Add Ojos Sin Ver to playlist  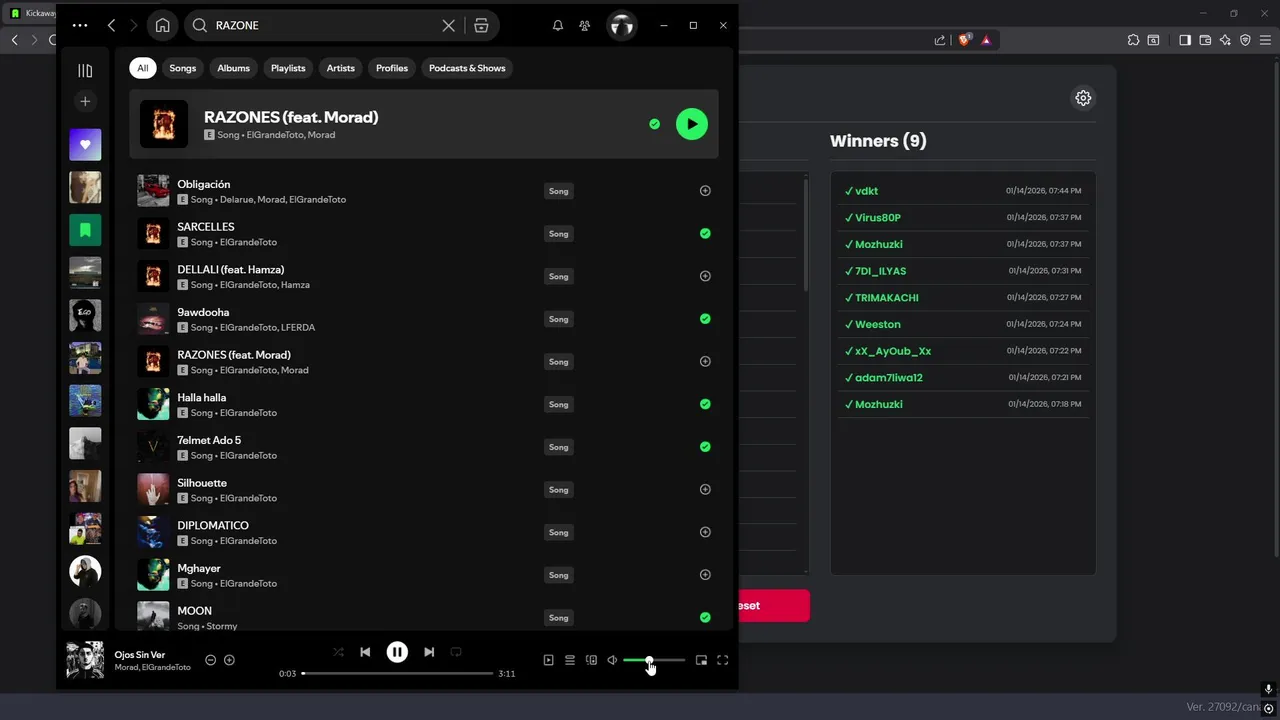229,660
